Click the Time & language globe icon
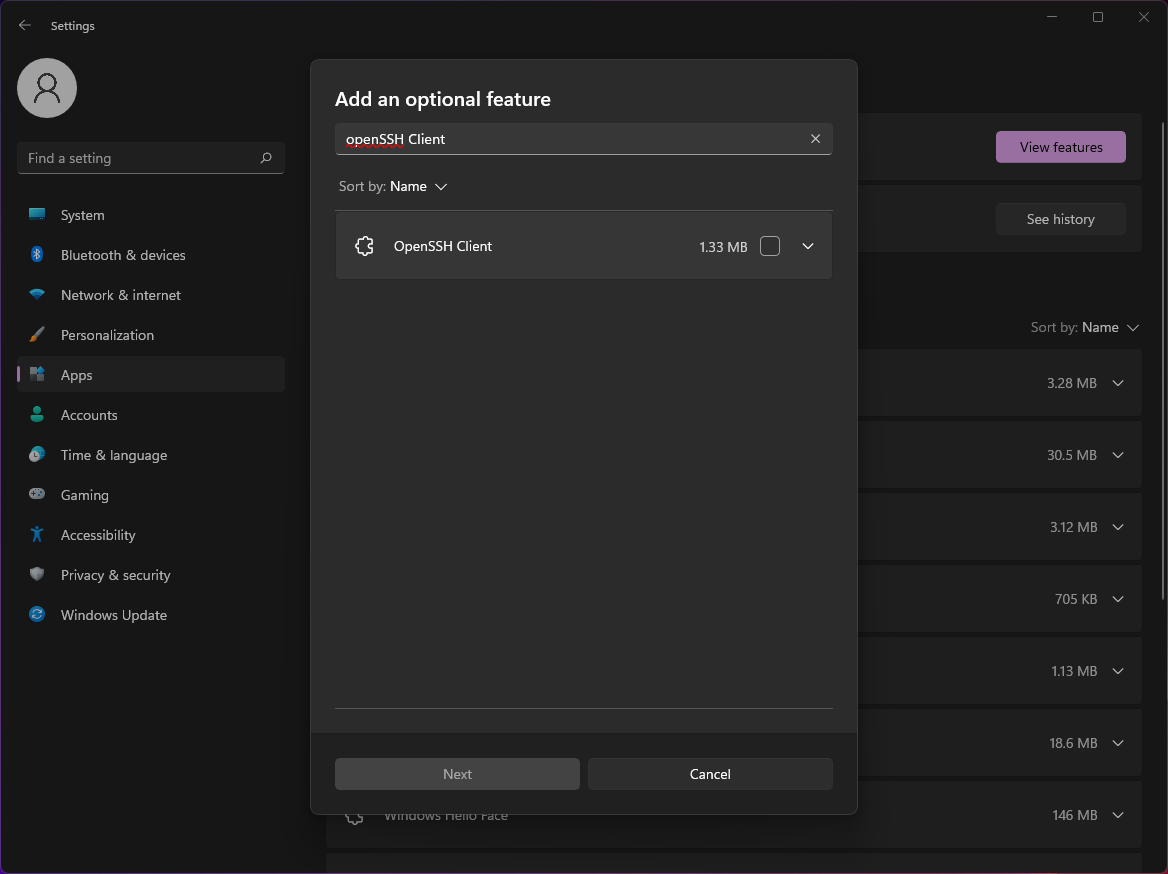The width and height of the screenshot is (1168, 874). (x=36, y=455)
